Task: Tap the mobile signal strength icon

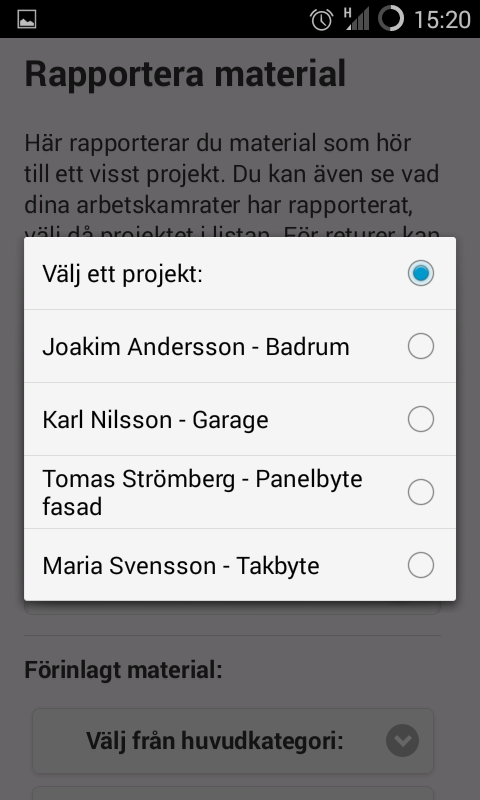Action: 357,19
